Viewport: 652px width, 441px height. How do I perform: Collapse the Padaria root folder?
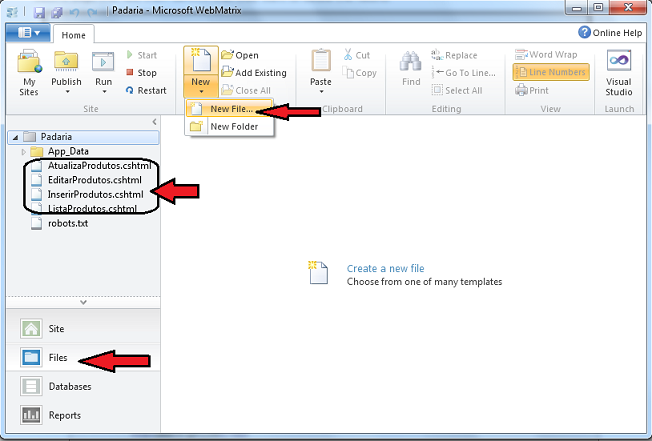pos(15,137)
